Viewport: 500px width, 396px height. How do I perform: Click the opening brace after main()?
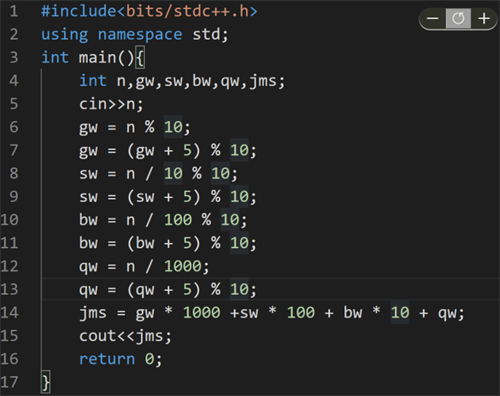[140, 58]
